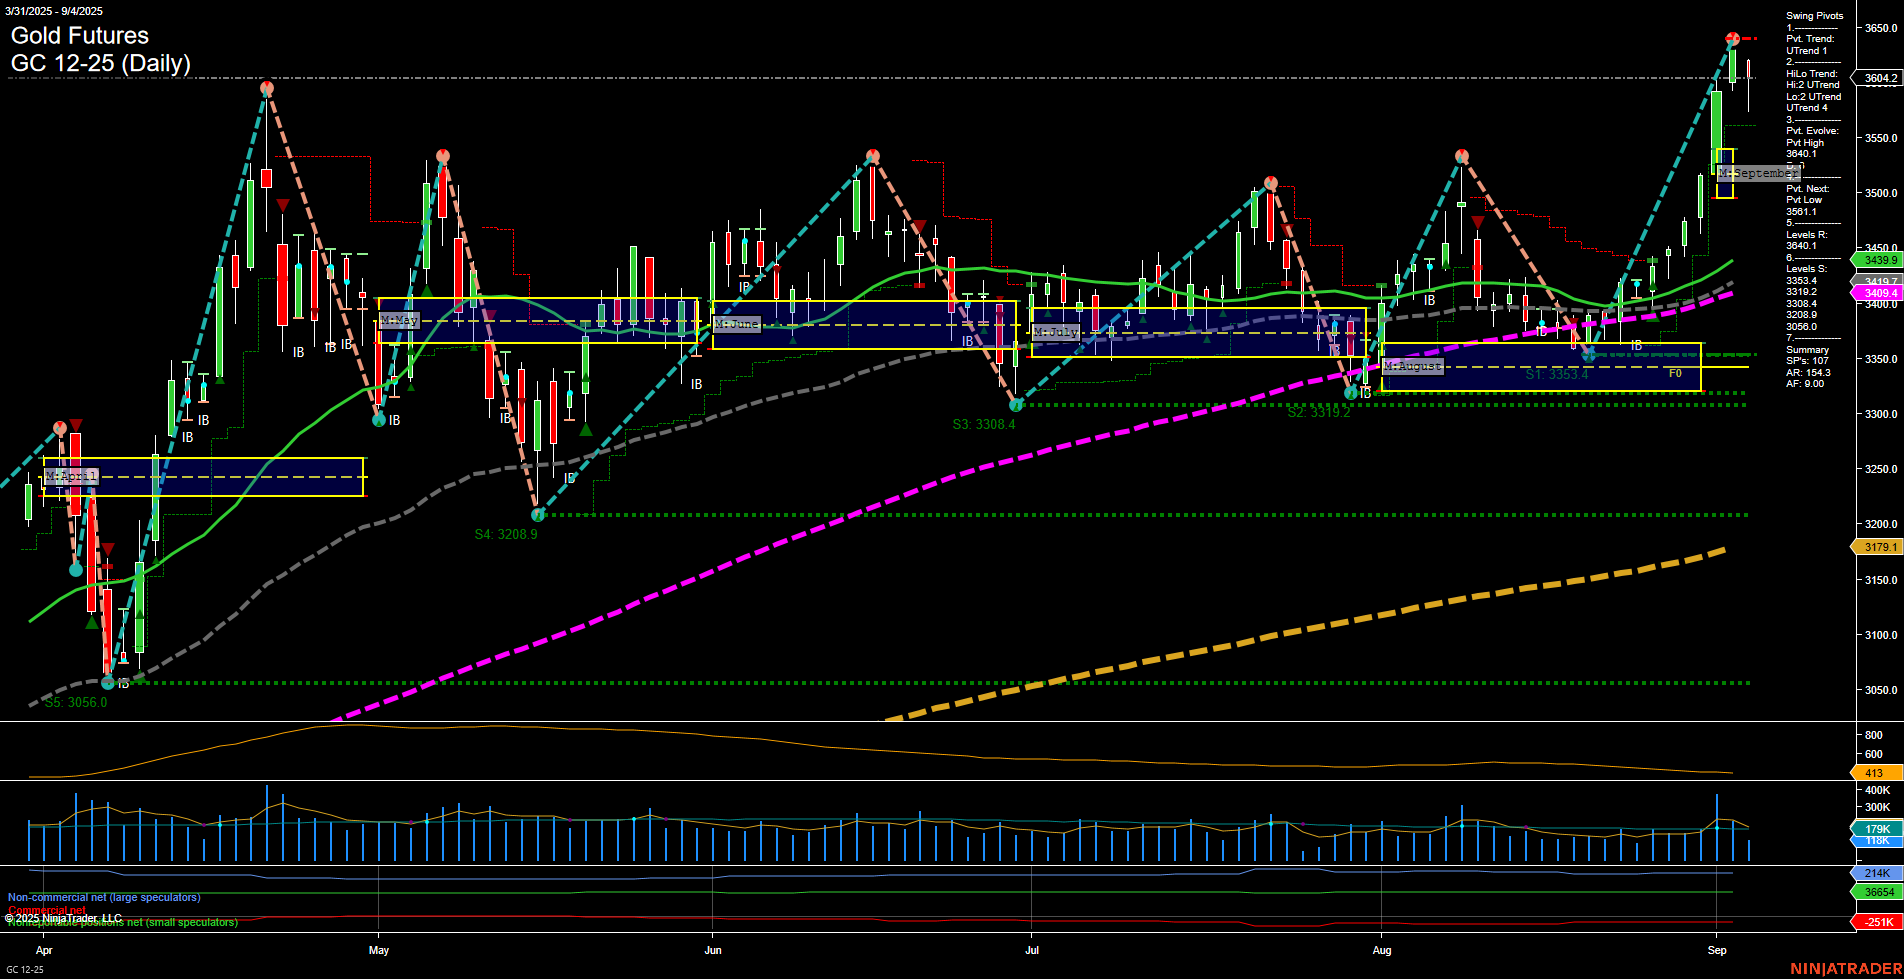Screen dimensions: 1904x979
Task: Select the M-June month label
Action: 736,324
